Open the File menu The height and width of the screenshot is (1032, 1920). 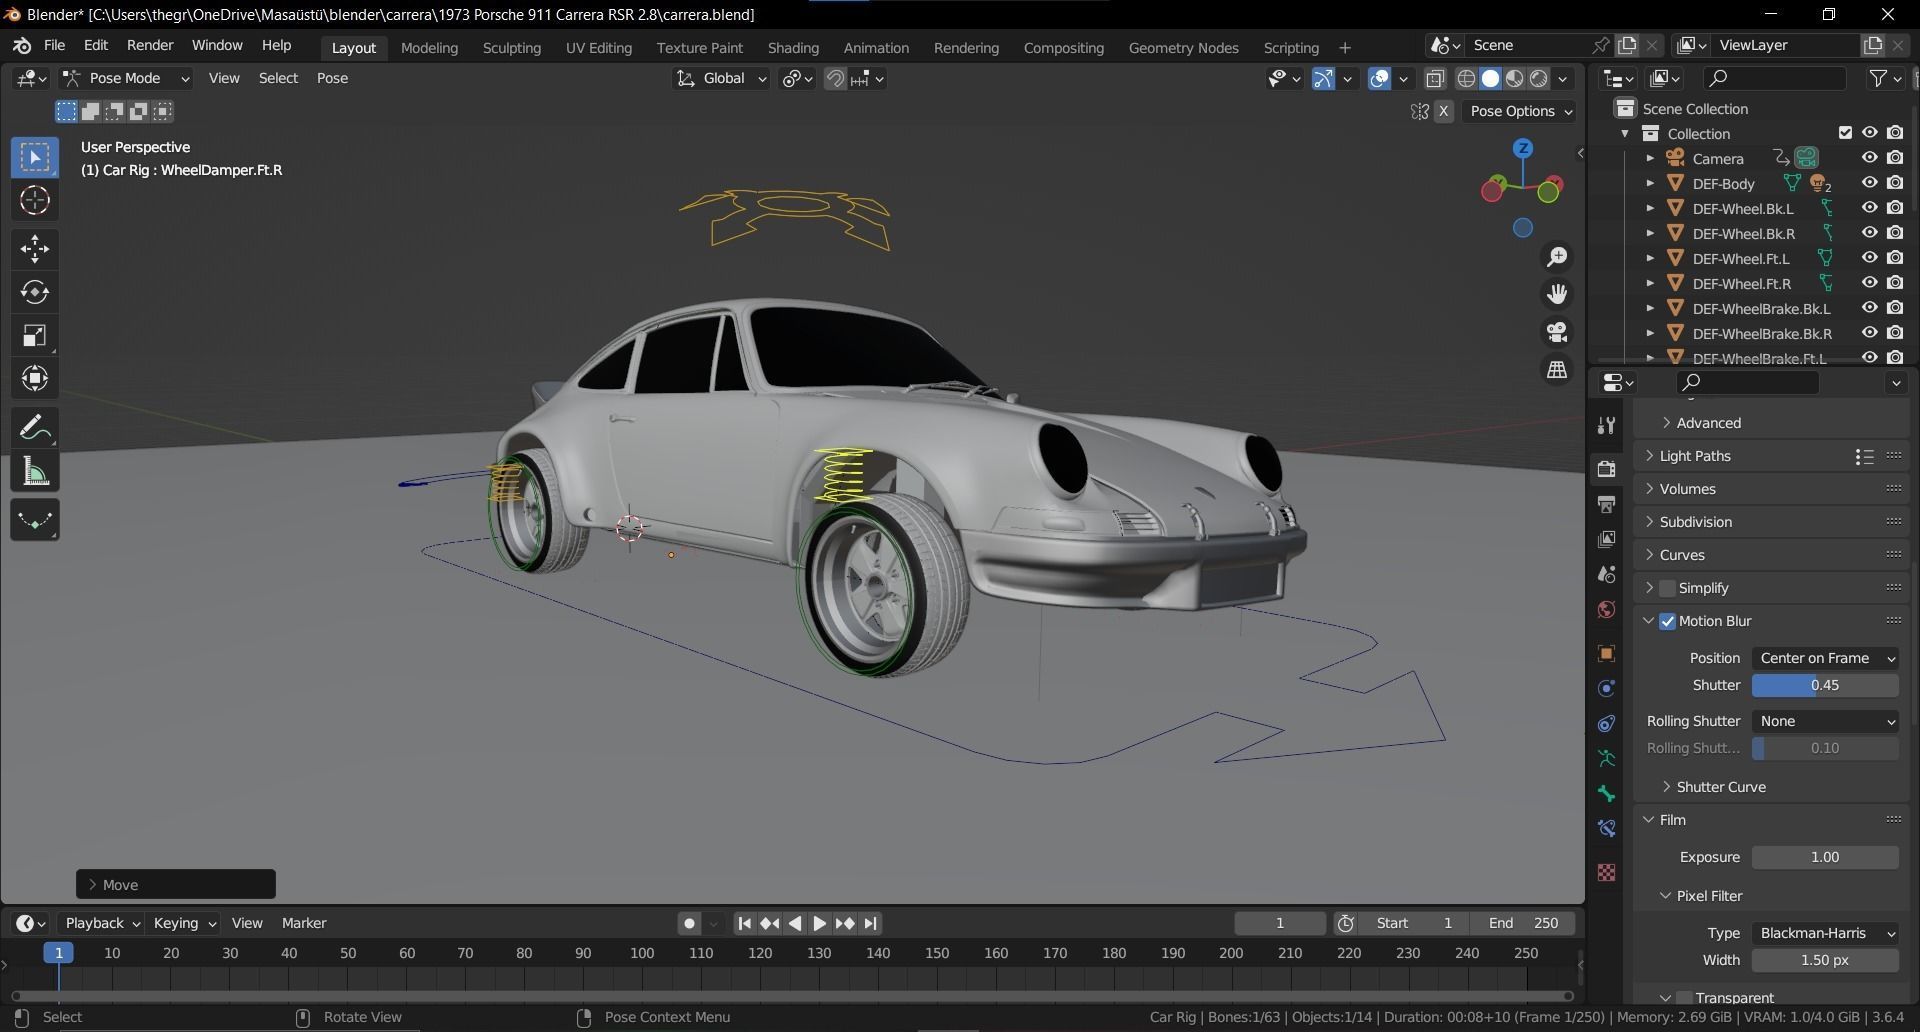coord(54,45)
